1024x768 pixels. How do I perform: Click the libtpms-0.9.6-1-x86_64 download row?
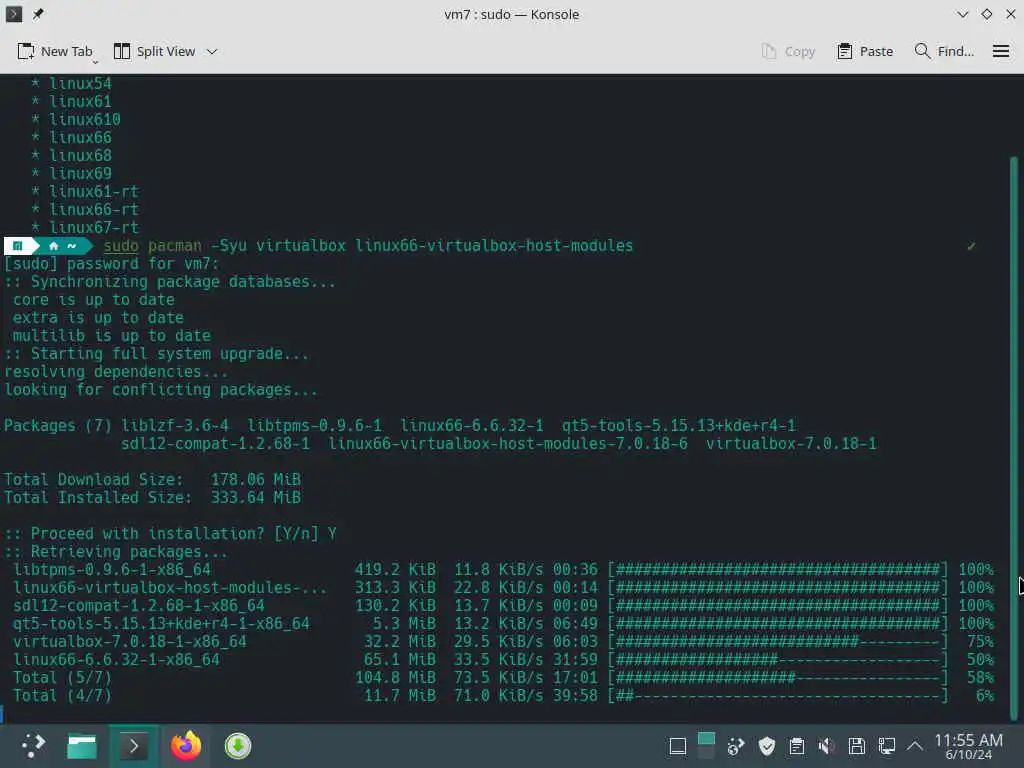[x=503, y=569]
